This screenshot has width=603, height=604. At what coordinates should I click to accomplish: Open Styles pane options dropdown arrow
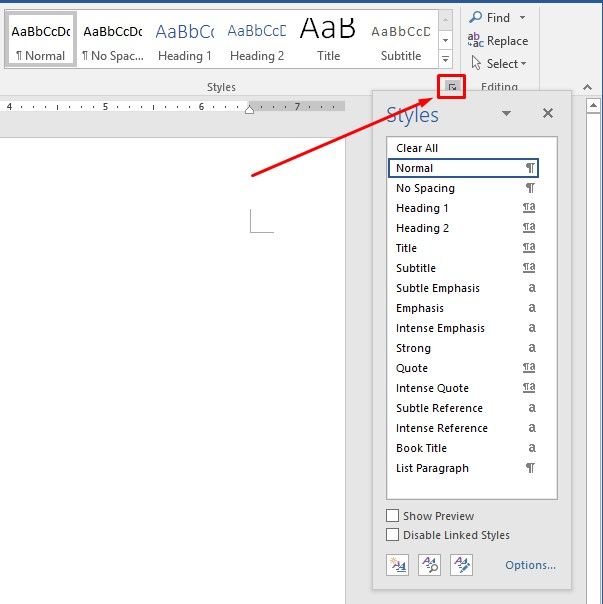506,113
